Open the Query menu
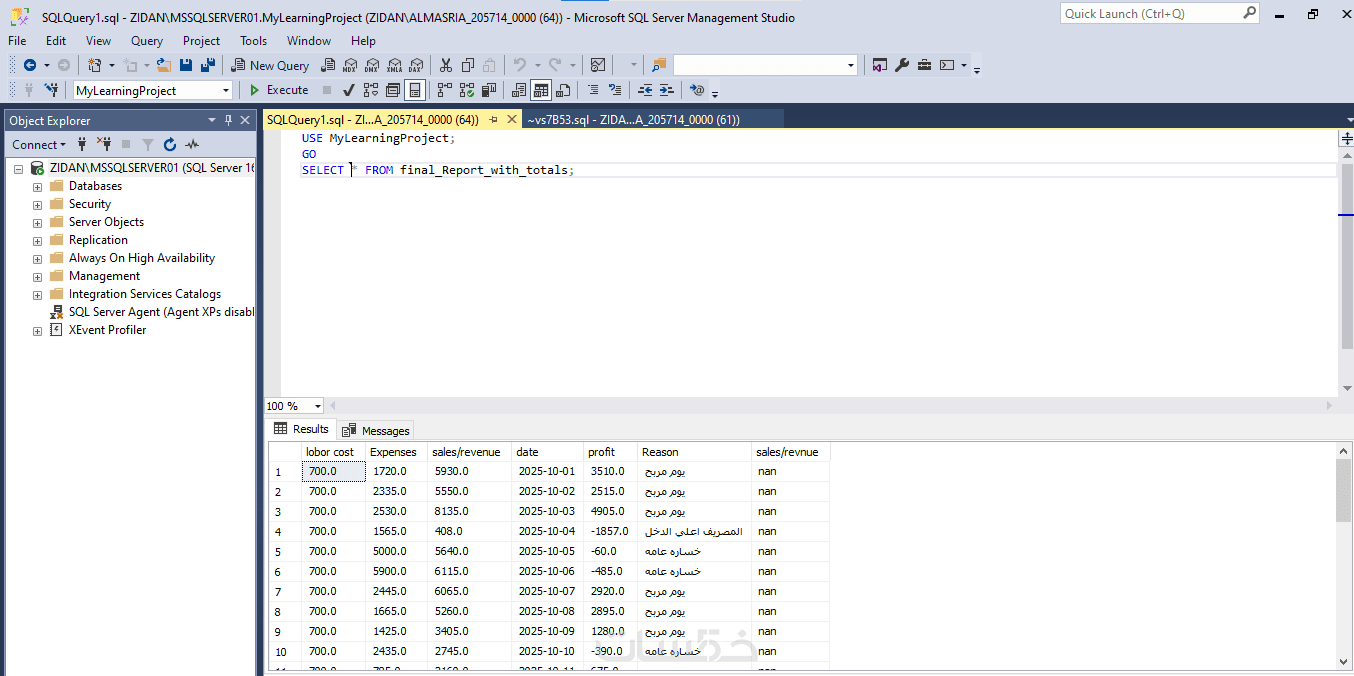This screenshot has width=1354, height=676. pyautogui.click(x=147, y=41)
